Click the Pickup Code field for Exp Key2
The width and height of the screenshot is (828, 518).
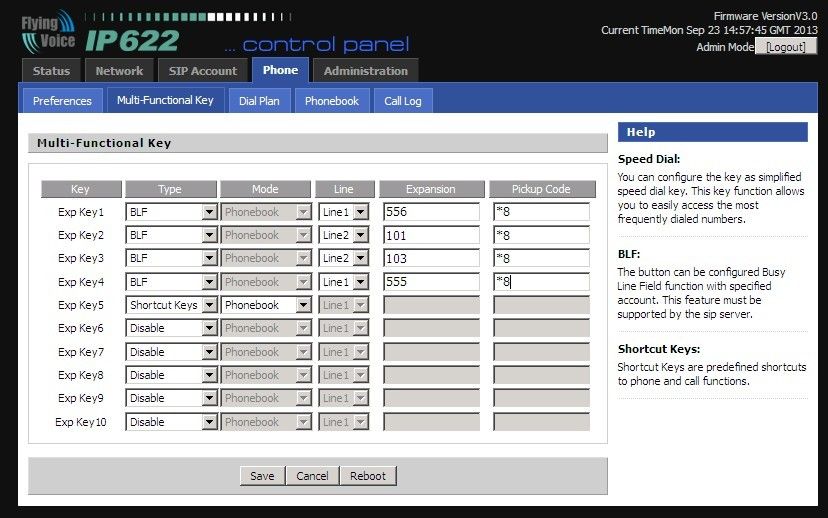541,236
